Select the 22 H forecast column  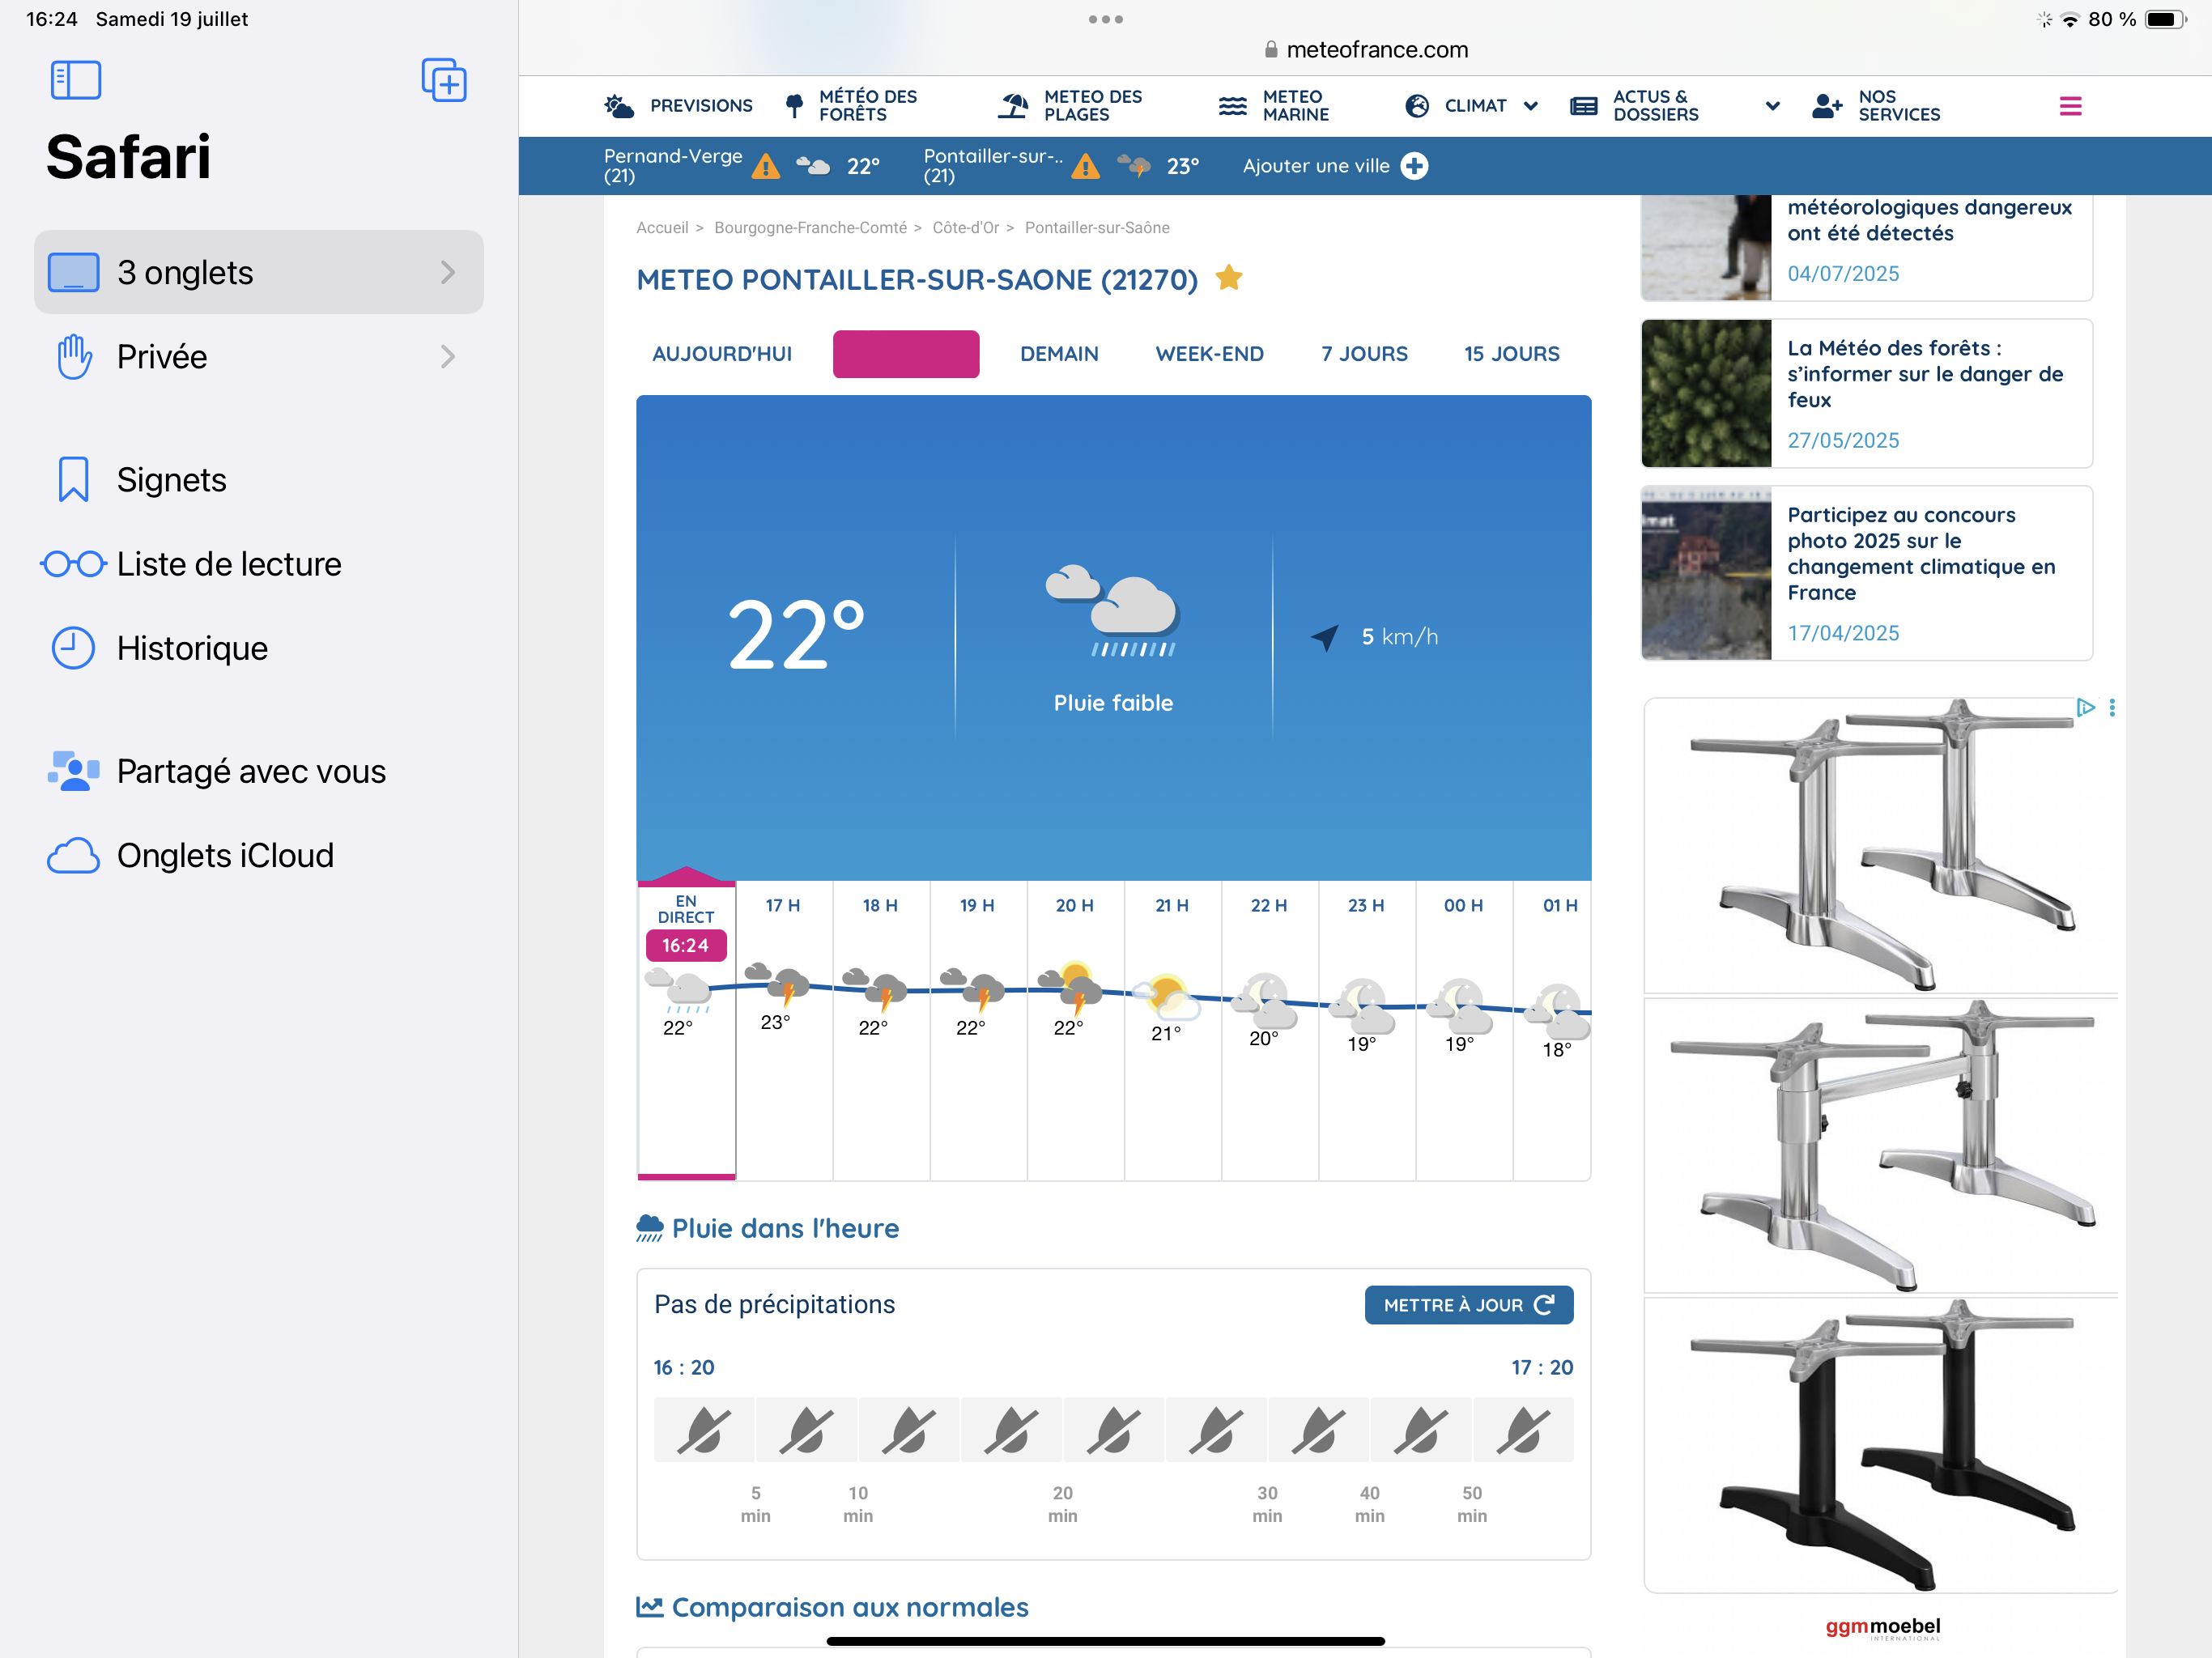click(x=1270, y=1030)
